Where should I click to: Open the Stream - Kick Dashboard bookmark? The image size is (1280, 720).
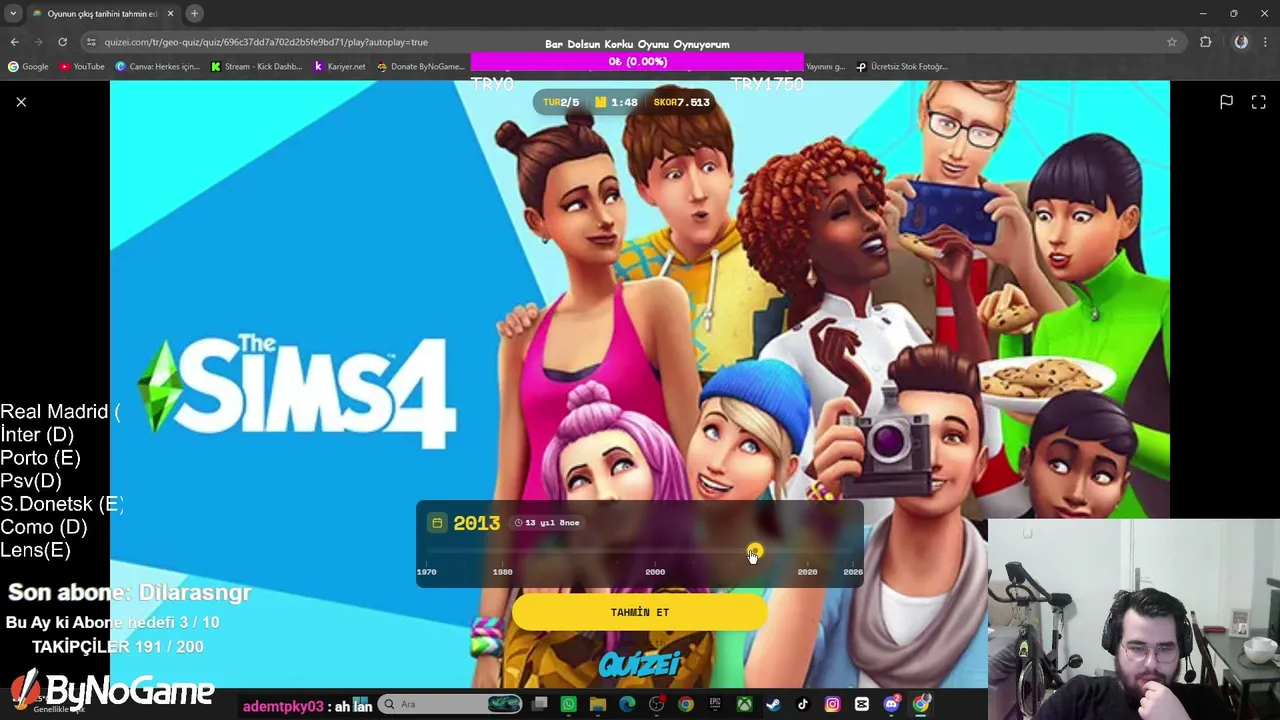(257, 67)
